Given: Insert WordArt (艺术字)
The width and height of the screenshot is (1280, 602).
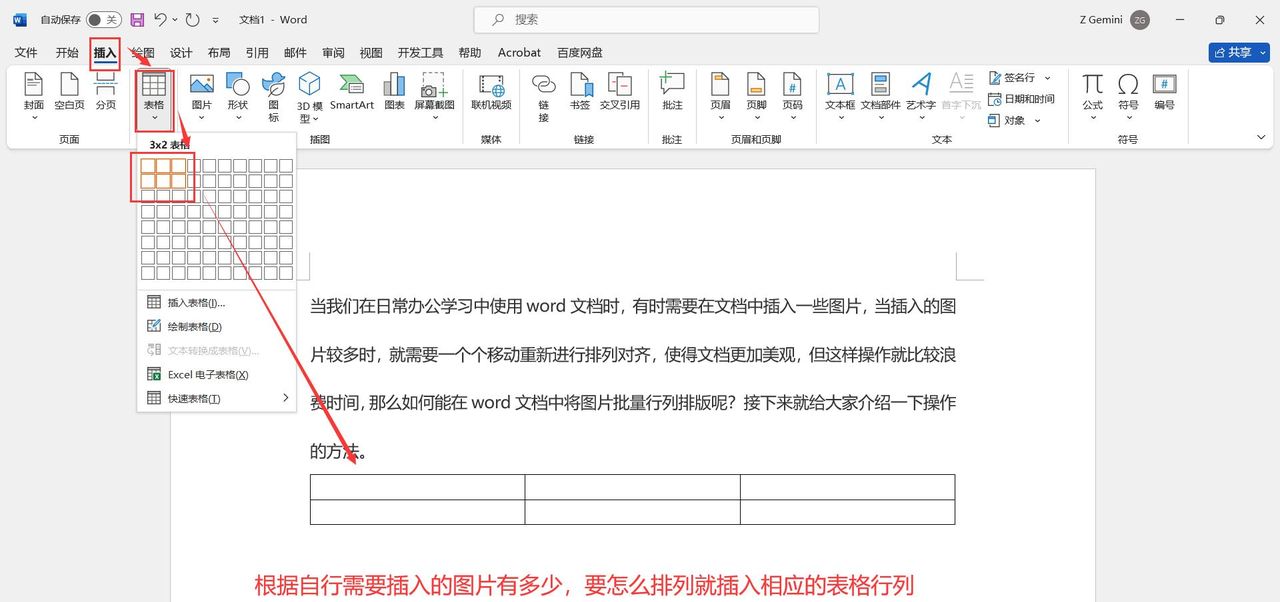Looking at the screenshot, I should click(921, 96).
